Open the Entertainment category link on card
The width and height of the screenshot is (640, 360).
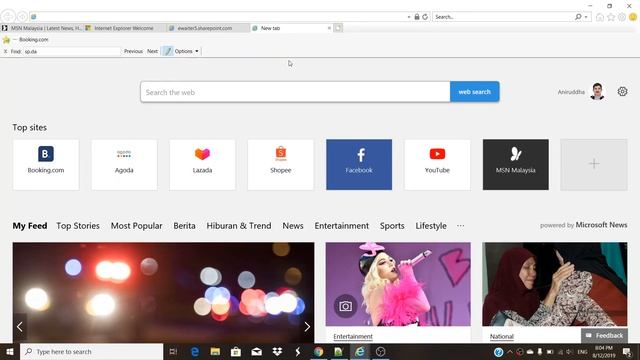click(x=353, y=336)
